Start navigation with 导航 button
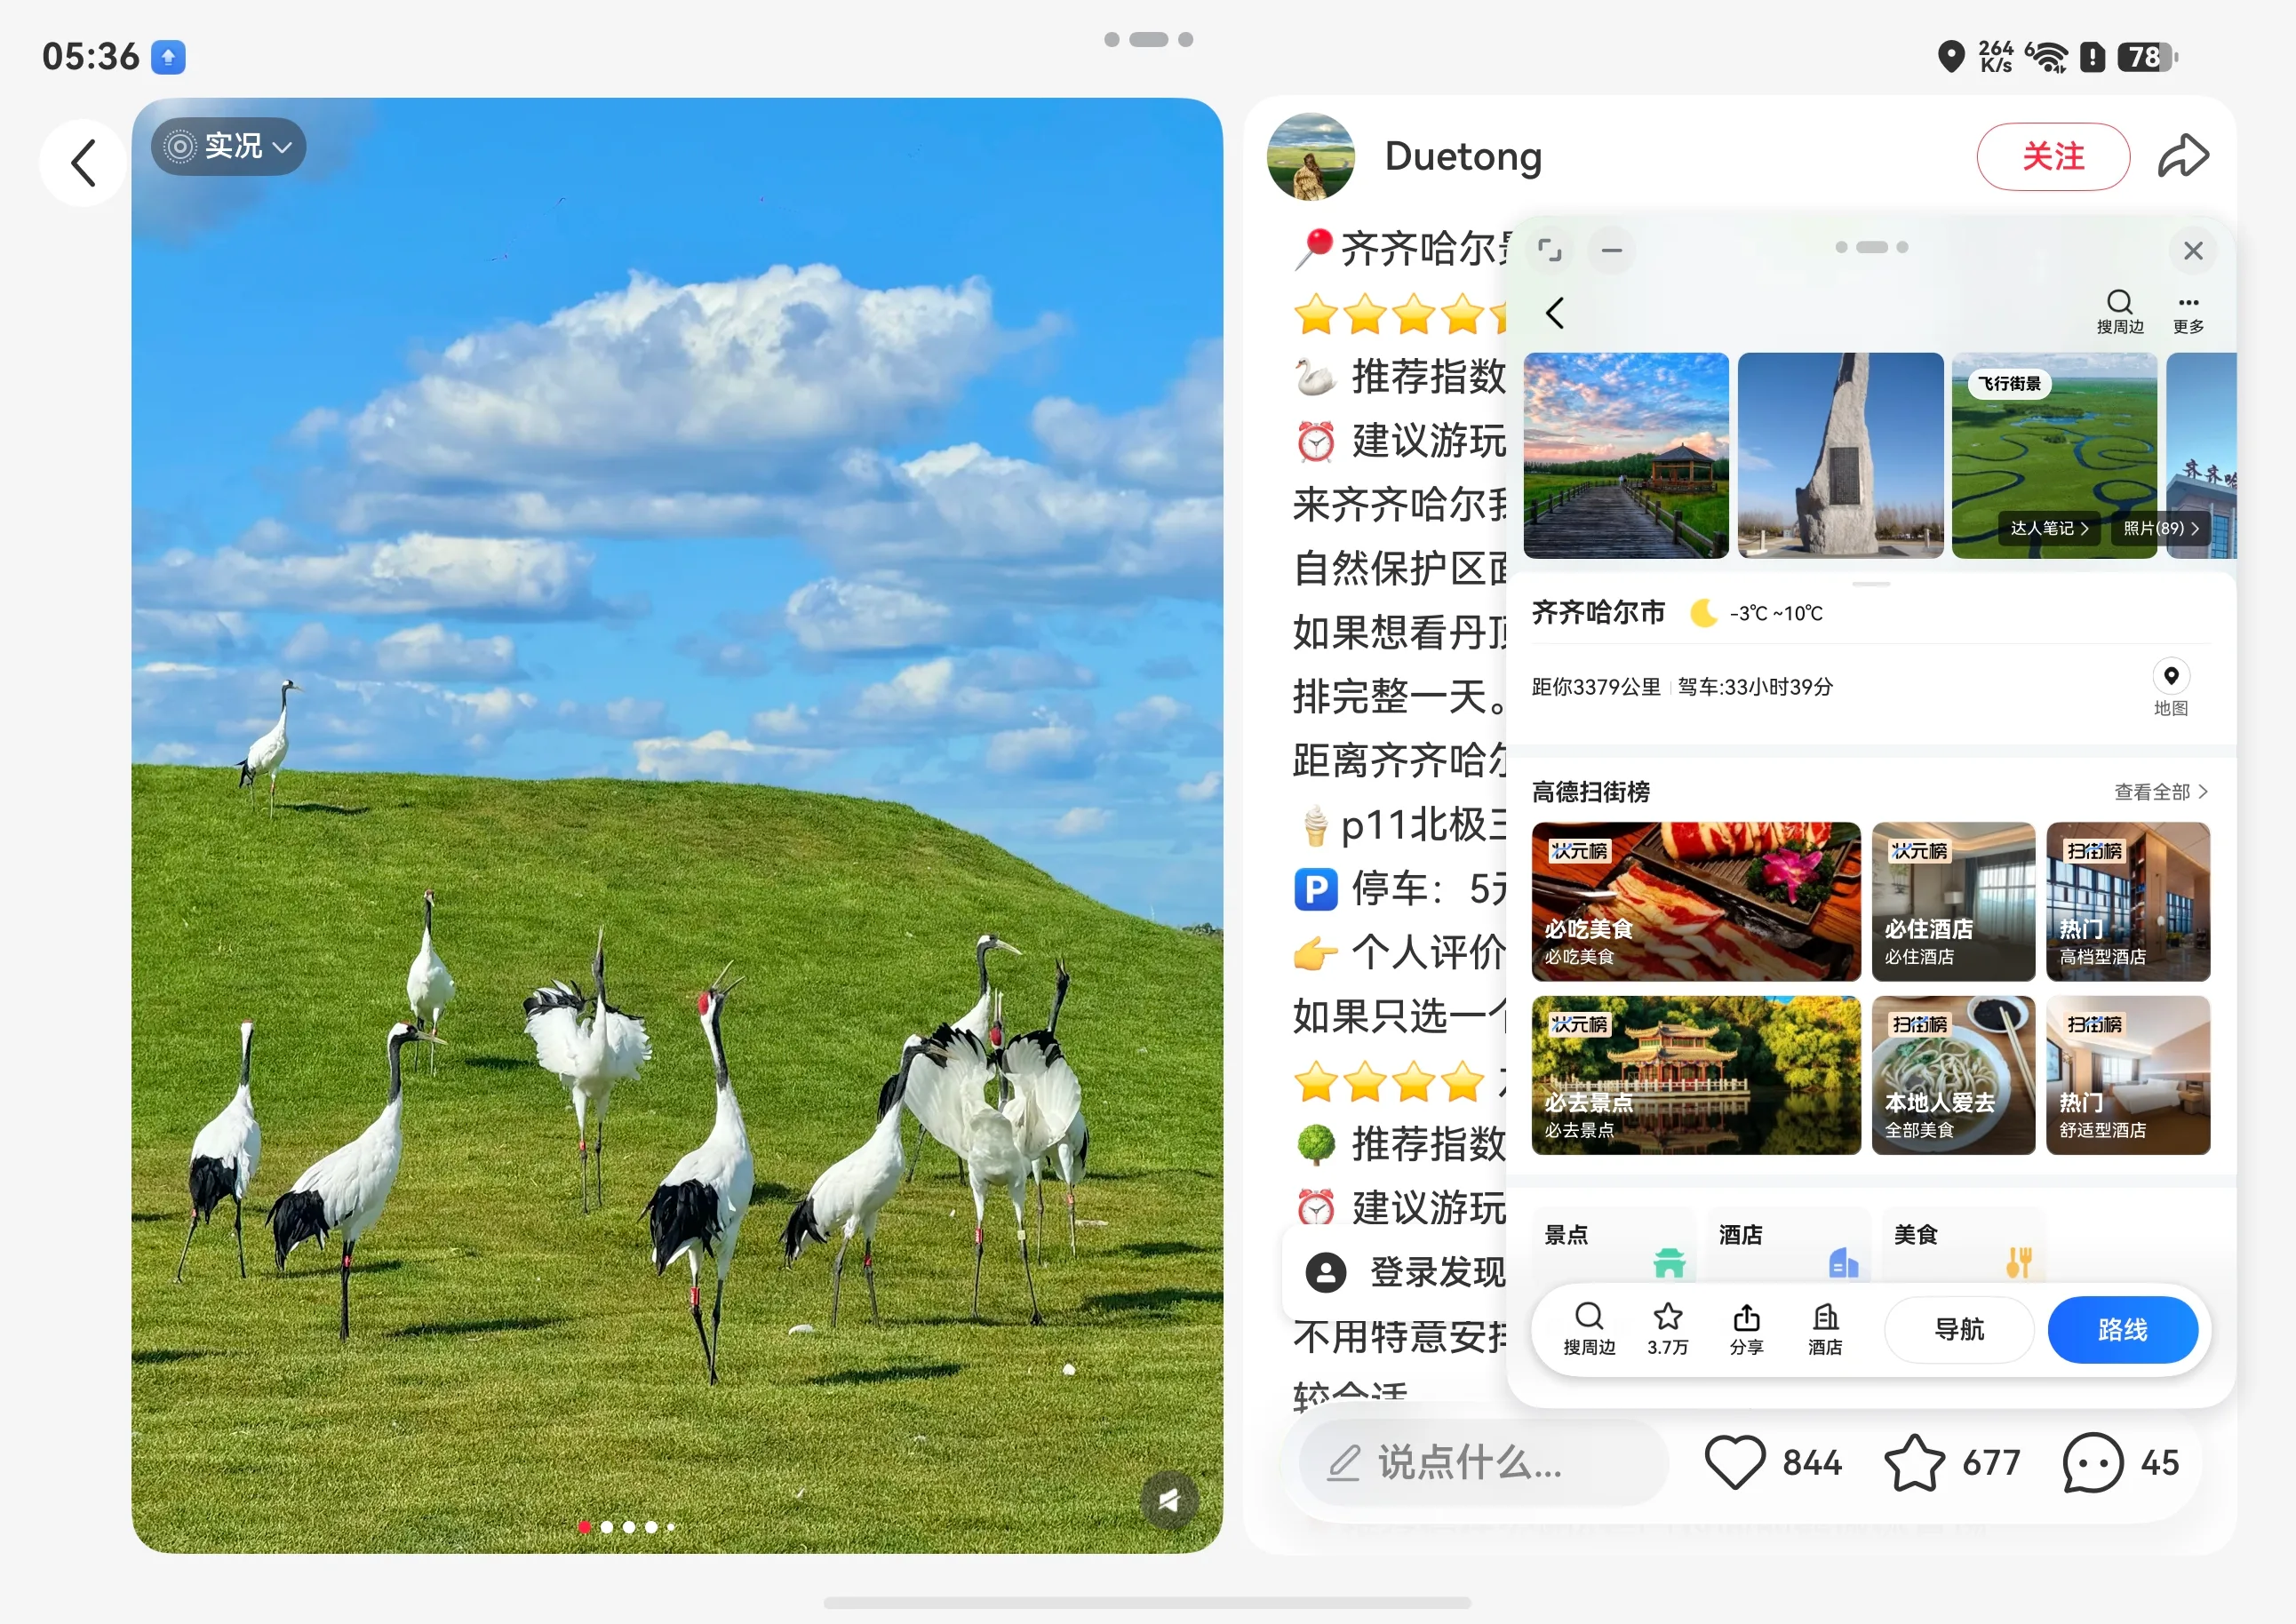The width and height of the screenshot is (2296, 1624). [1959, 1330]
